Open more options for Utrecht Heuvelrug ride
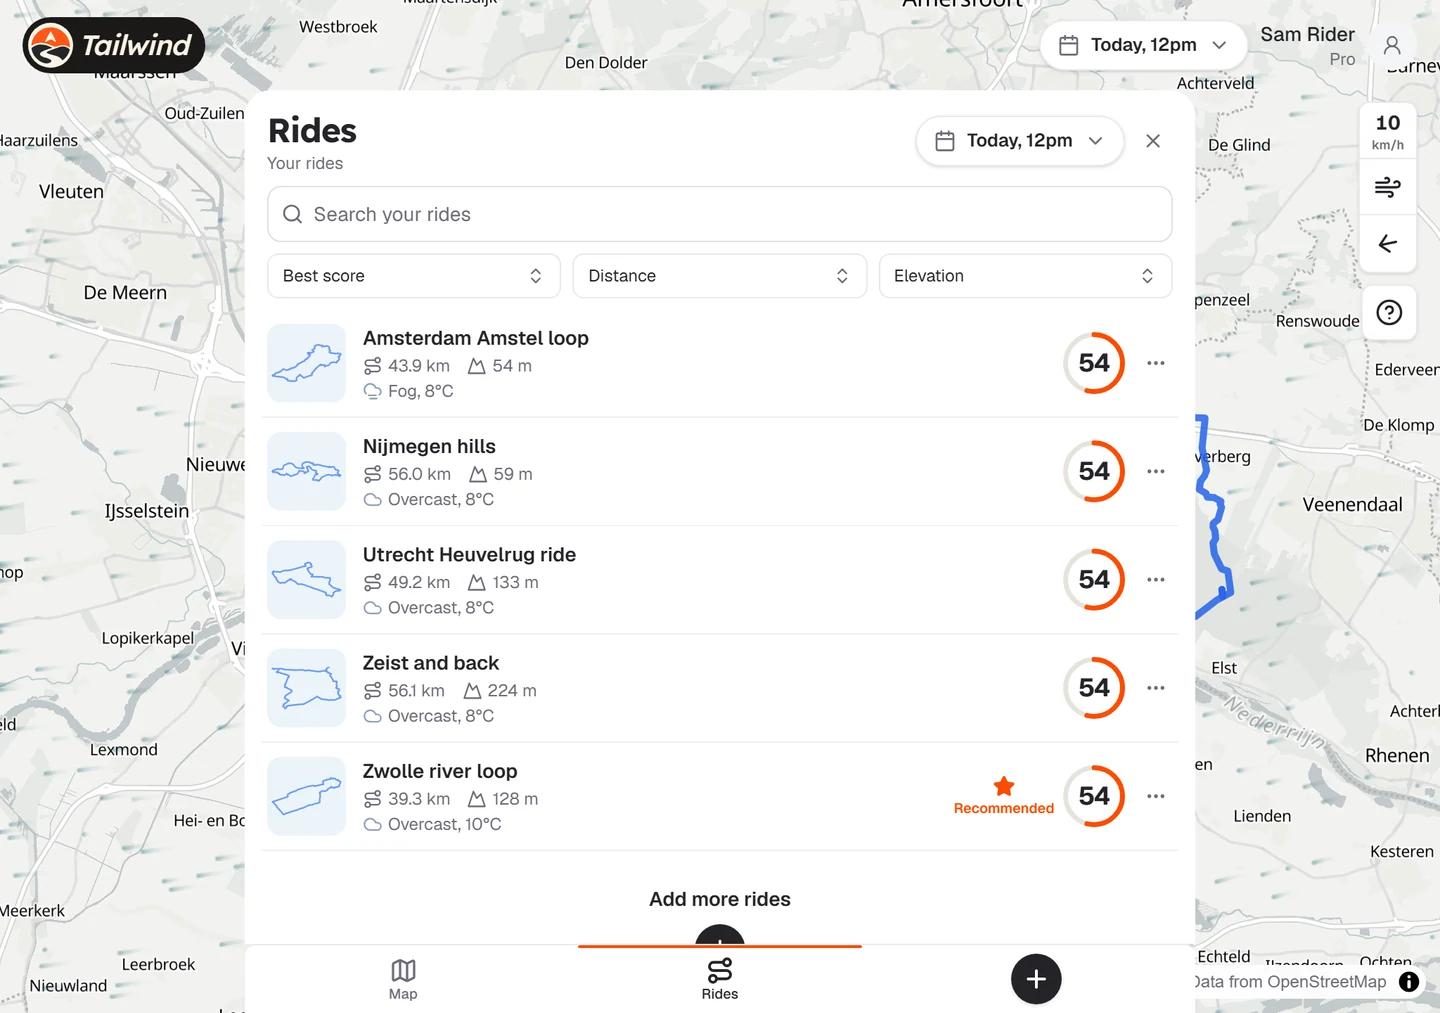Viewport: 1440px width, 1013px height. [x=1156, y=579]
